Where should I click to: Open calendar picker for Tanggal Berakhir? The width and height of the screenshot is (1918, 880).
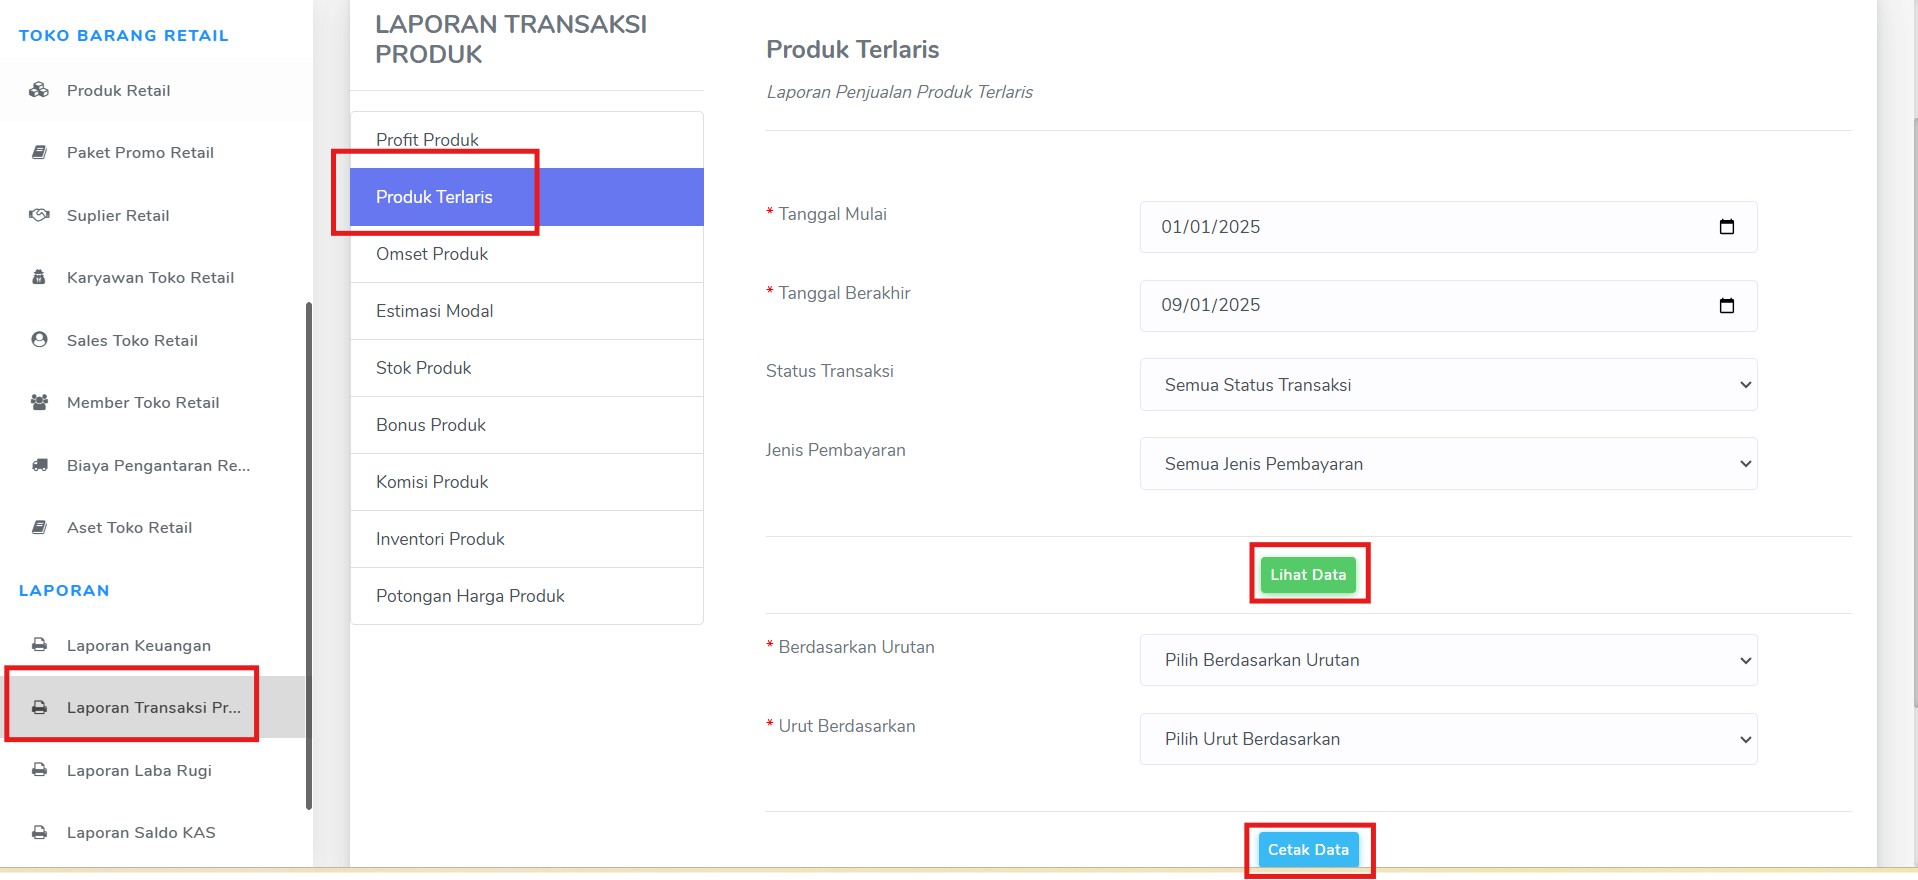(x=1726, y=306)
